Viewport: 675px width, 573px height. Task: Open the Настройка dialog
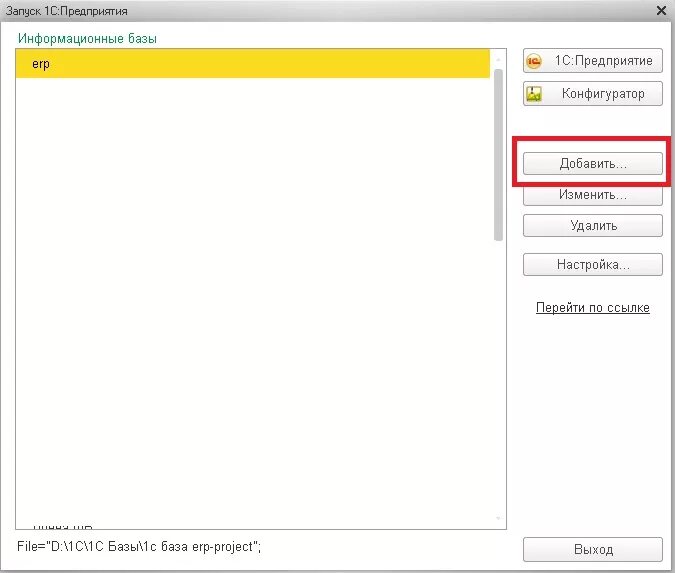[x=592, y=264]
